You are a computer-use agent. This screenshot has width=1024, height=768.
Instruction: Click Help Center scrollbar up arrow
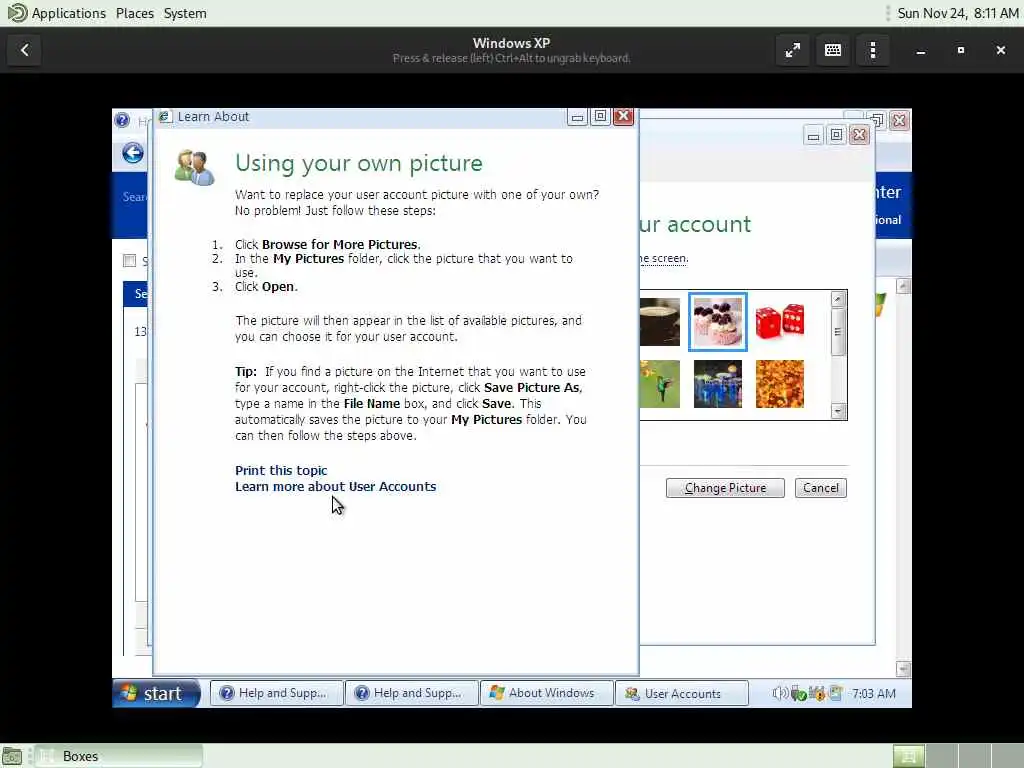[x=903, y=286]
